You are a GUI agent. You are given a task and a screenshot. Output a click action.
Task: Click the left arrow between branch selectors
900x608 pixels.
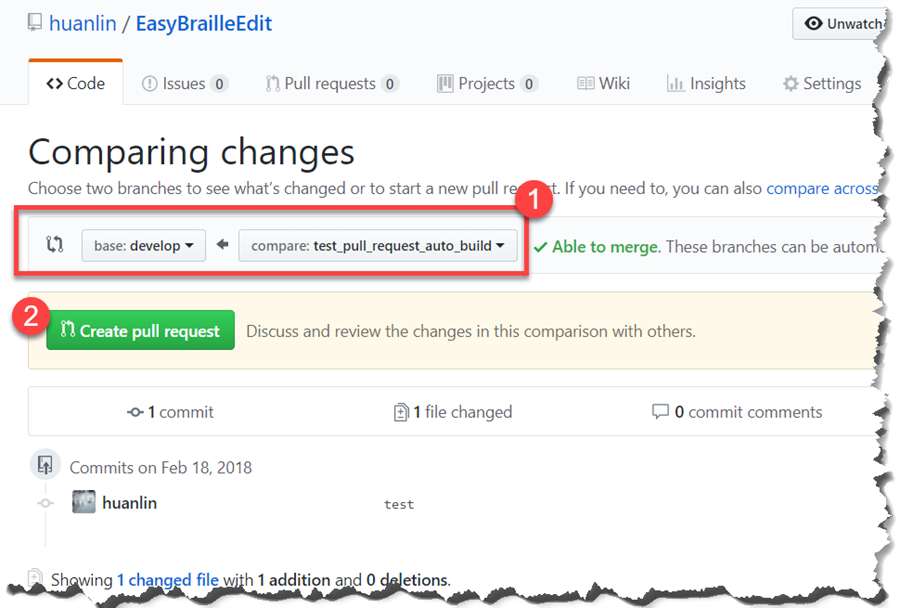tap(223, 245)
